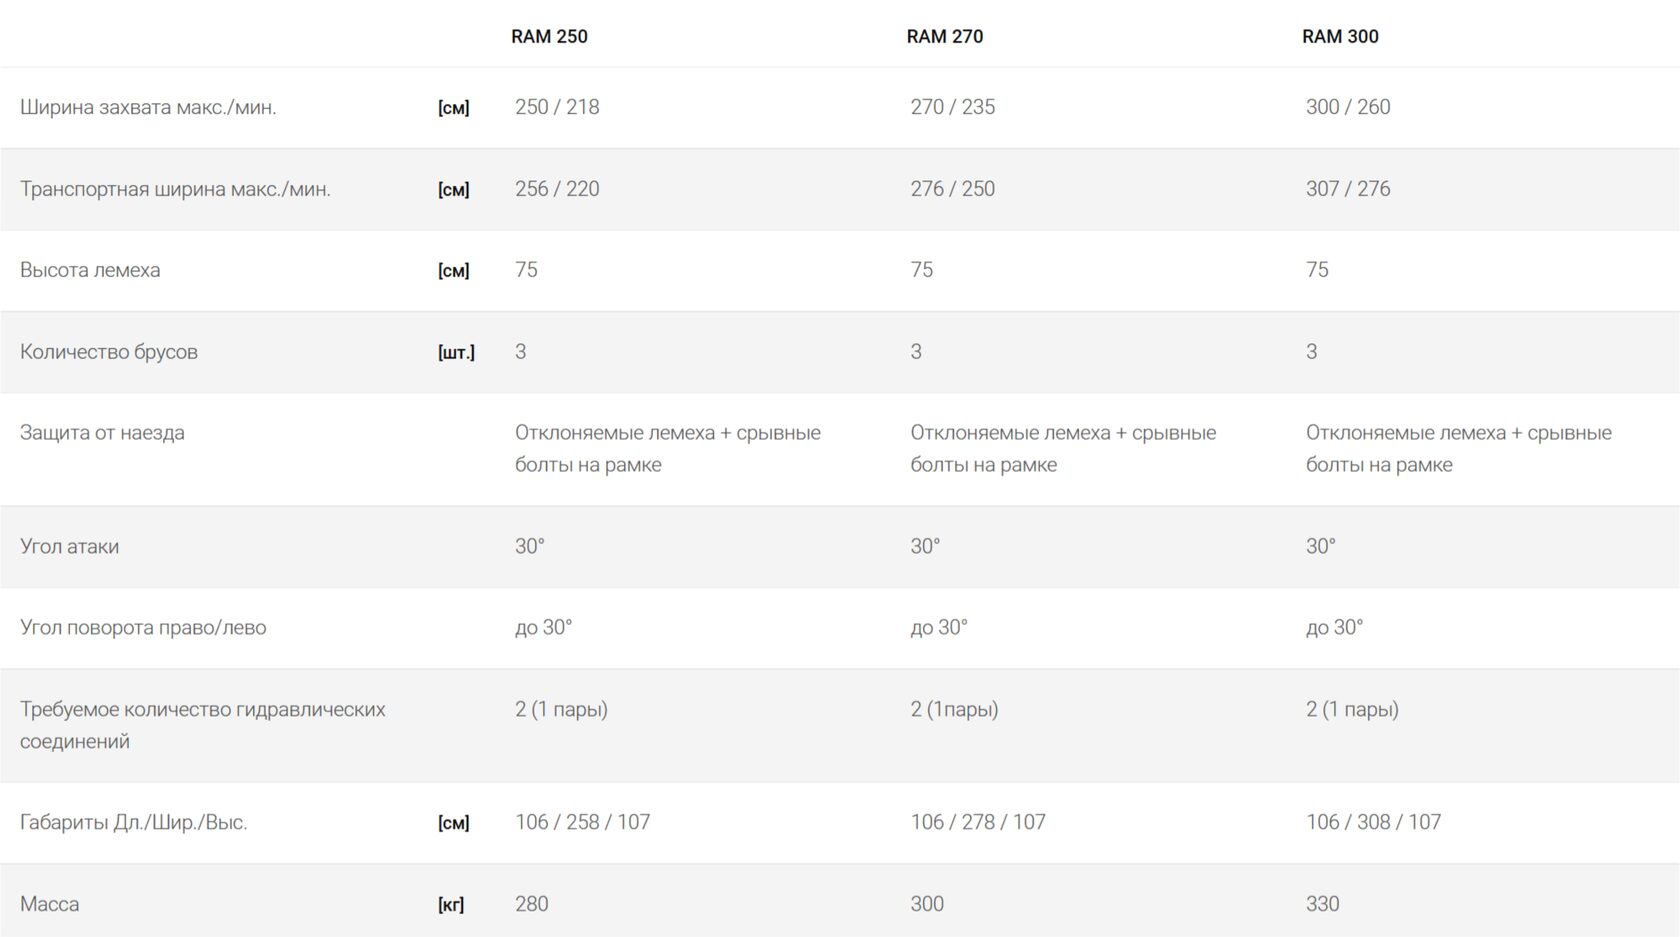Image resolution: width=1680 pixels, height=937 pixels.
Task: Select the 'Количество брусов' row label
Action: tap(109, 352)
